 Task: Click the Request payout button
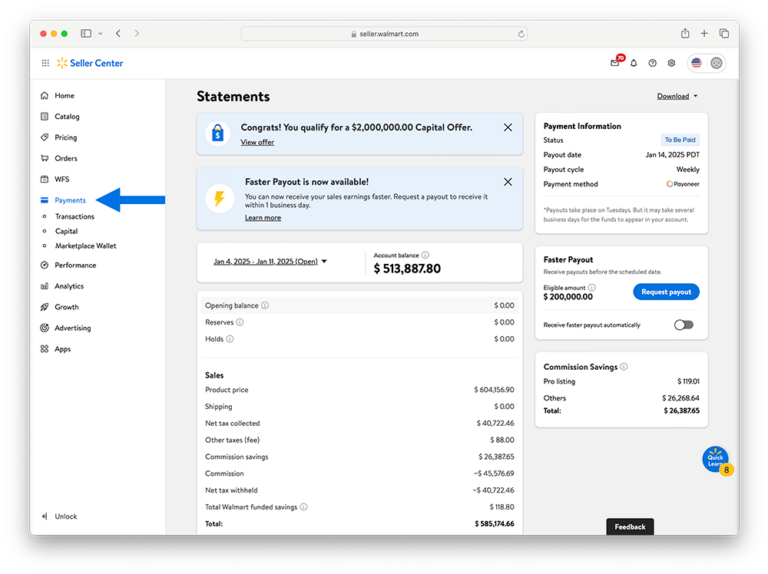pyautogui.click(x=666, y=292)
